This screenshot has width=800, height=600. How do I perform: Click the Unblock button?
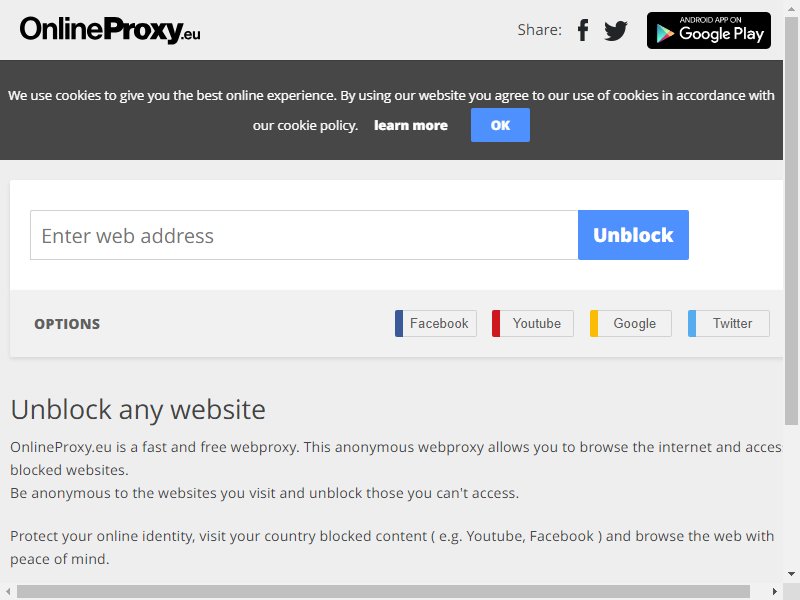(633, 235)
